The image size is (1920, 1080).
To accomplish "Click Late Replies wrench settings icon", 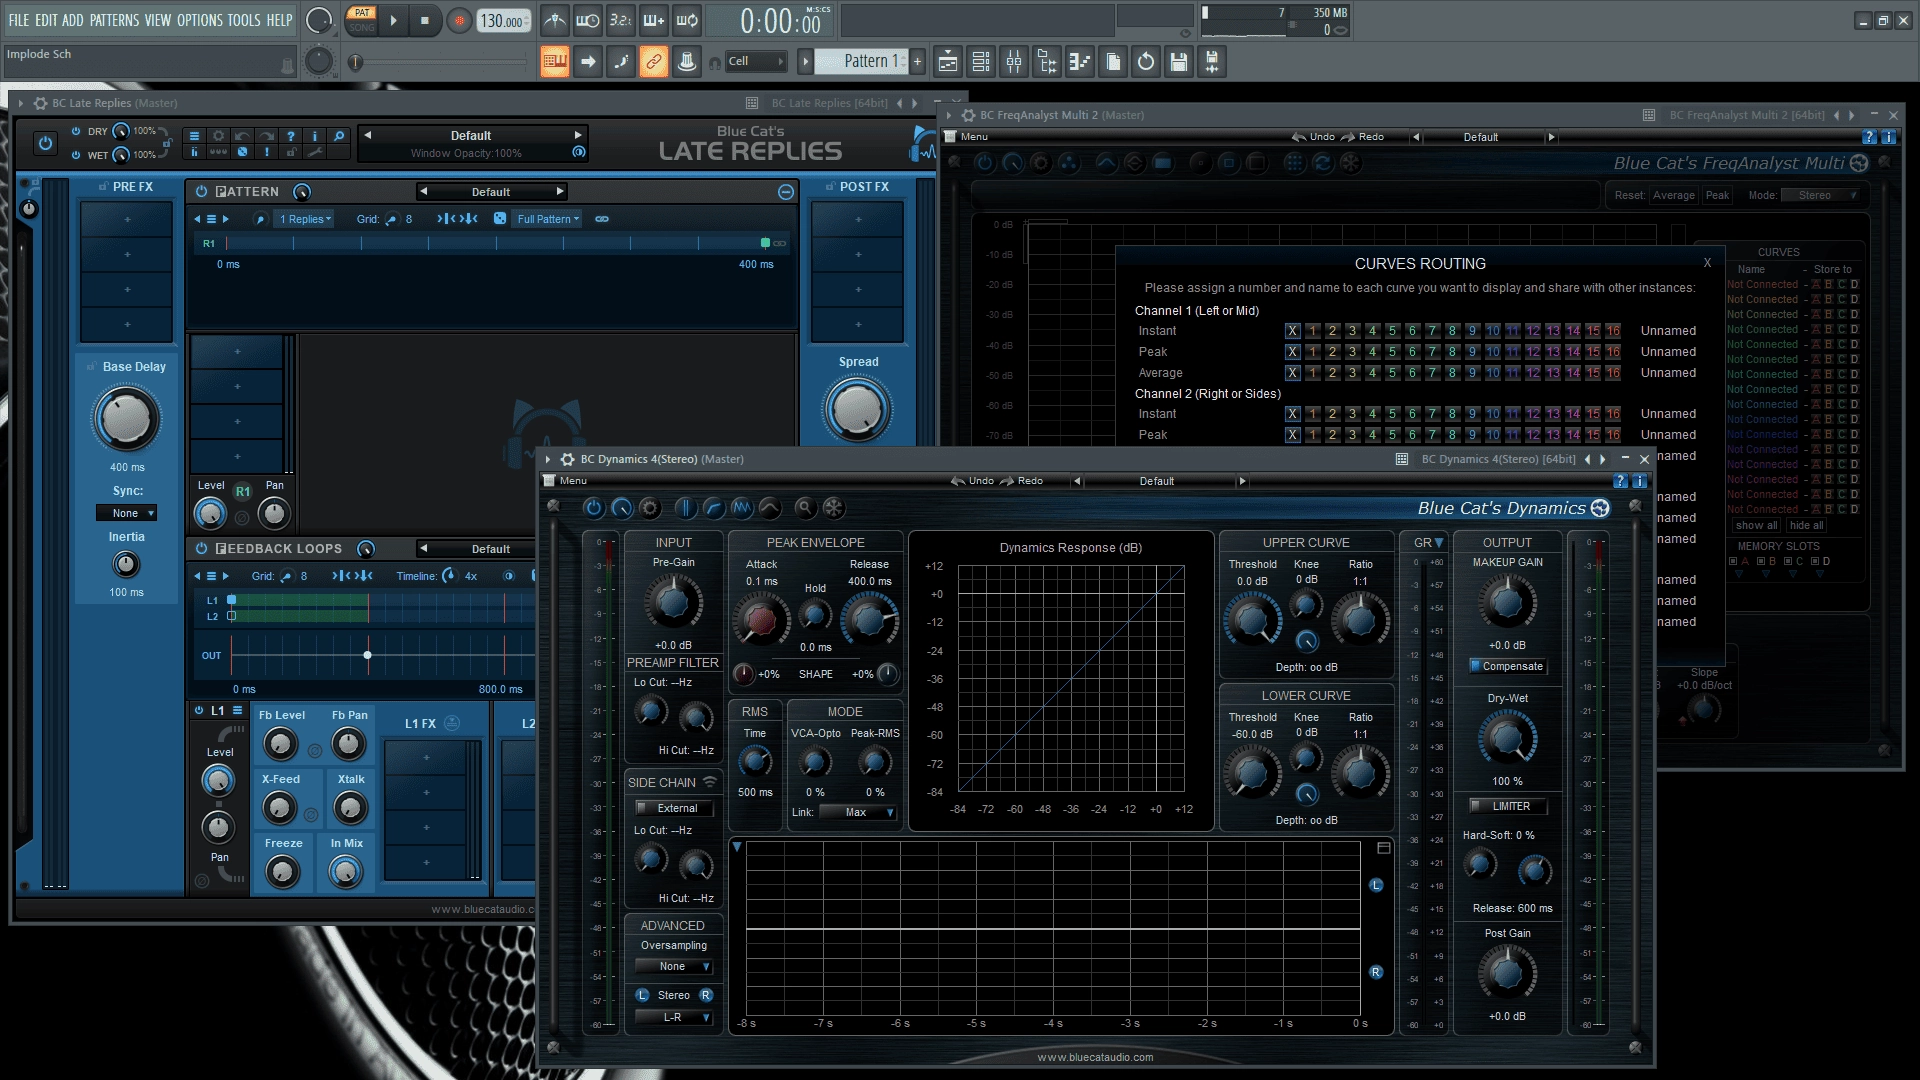I will click(x=314, y=152).
